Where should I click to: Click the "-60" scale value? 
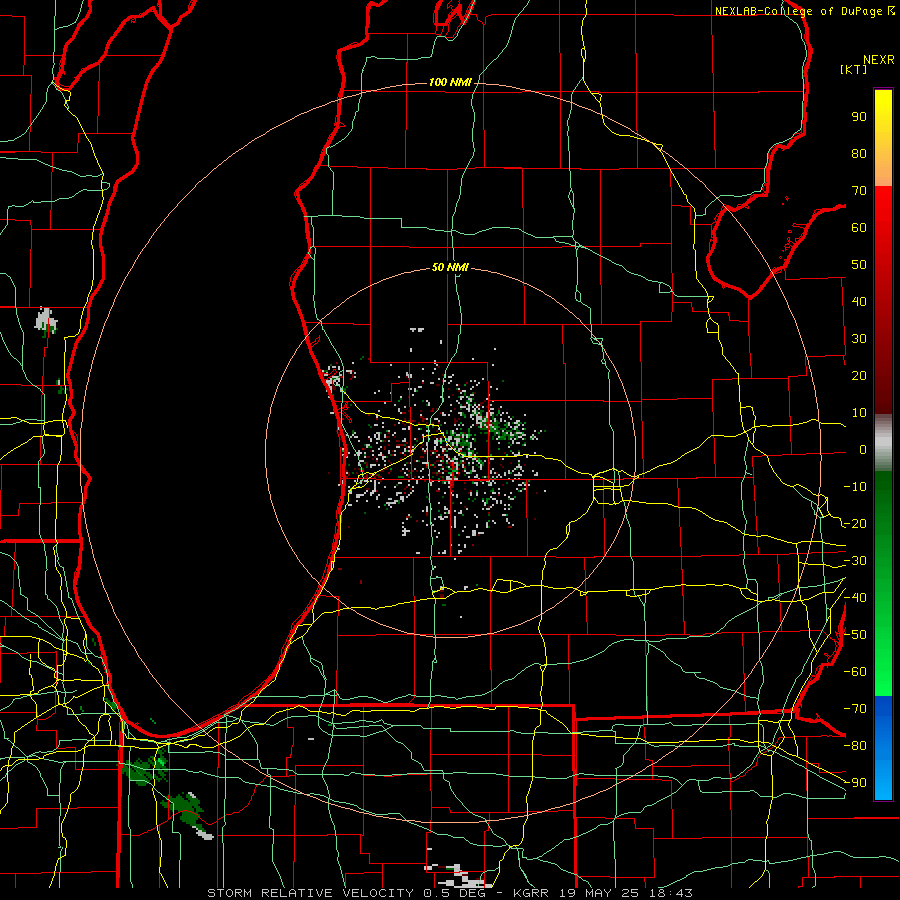tap(855, 672)
